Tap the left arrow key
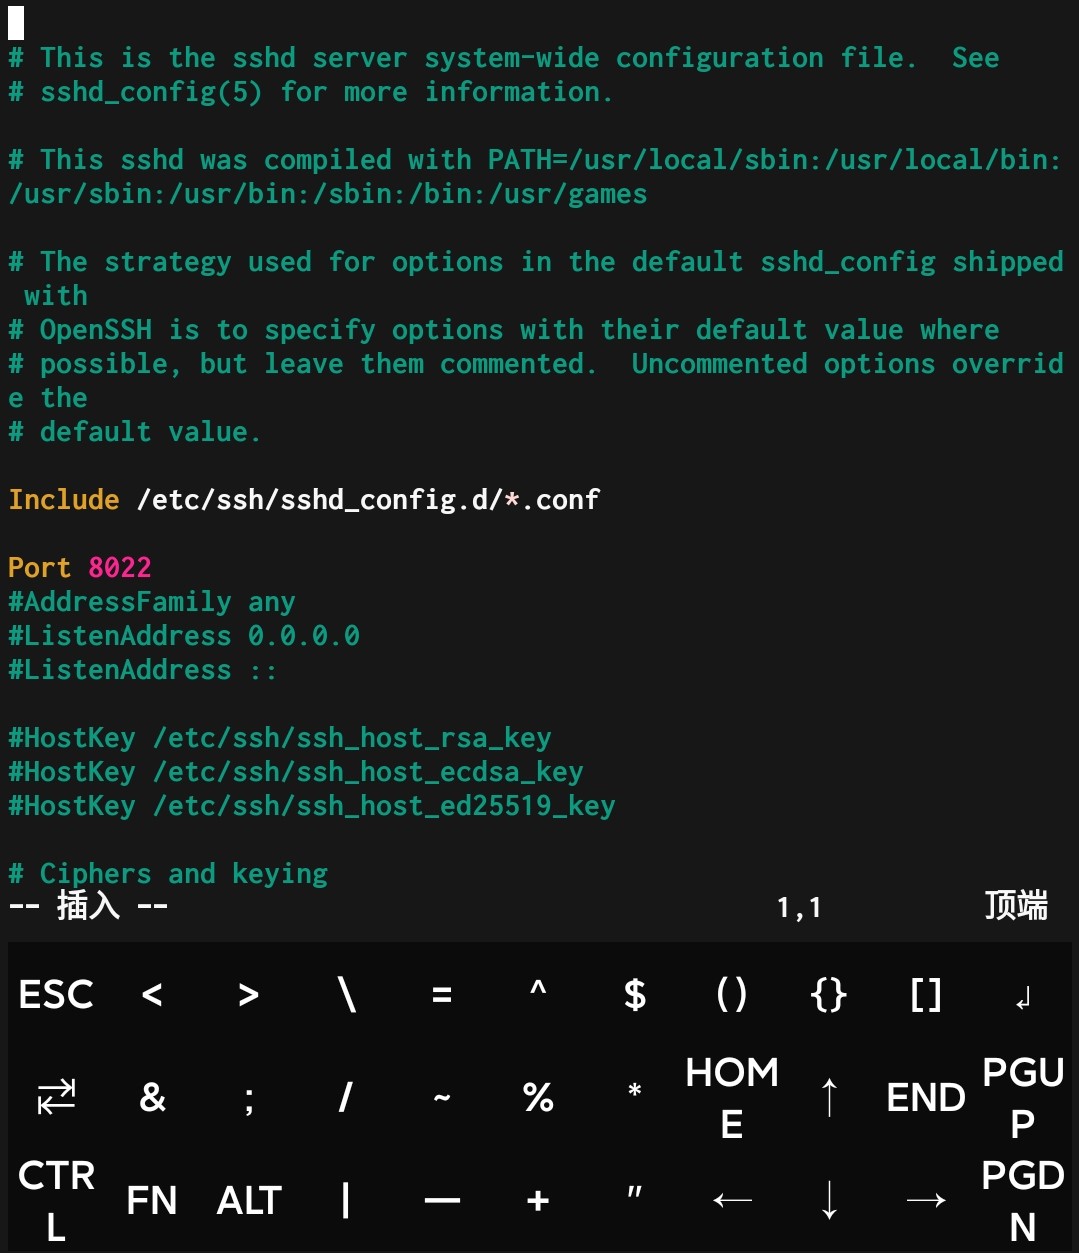The image size is (1079, 1253). (x=732, y=1200)
